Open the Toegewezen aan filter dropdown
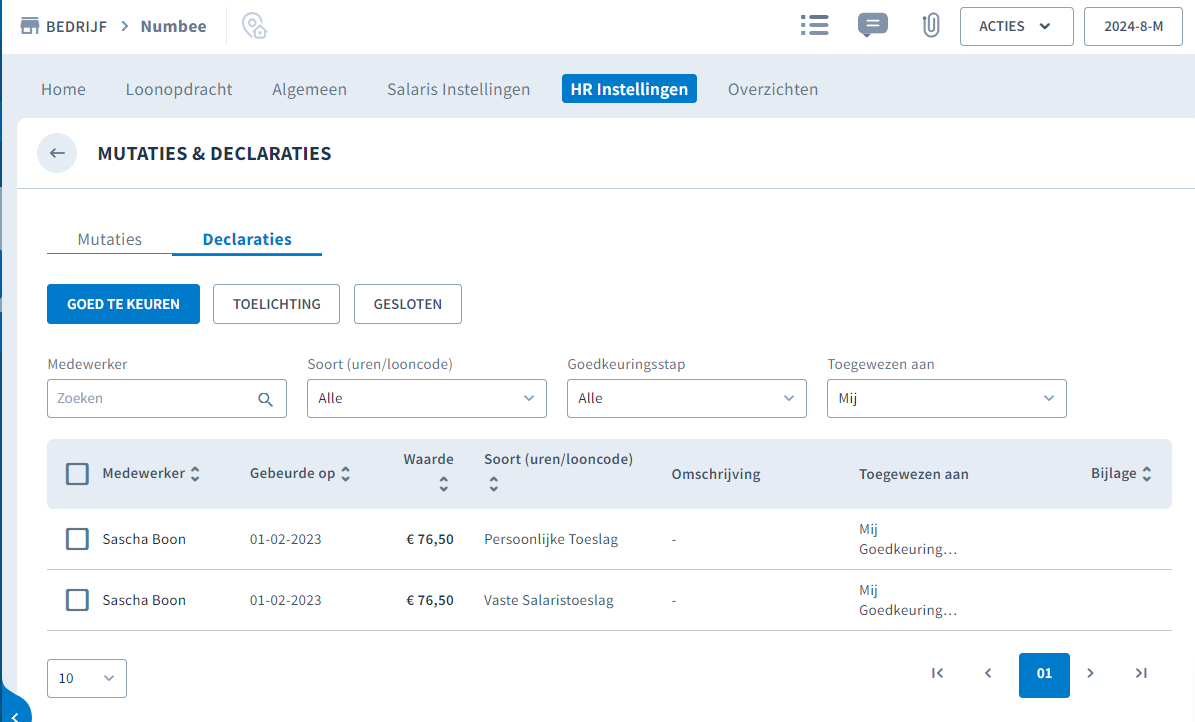This screenshot has height=722, width=1195. click(947, 399)
